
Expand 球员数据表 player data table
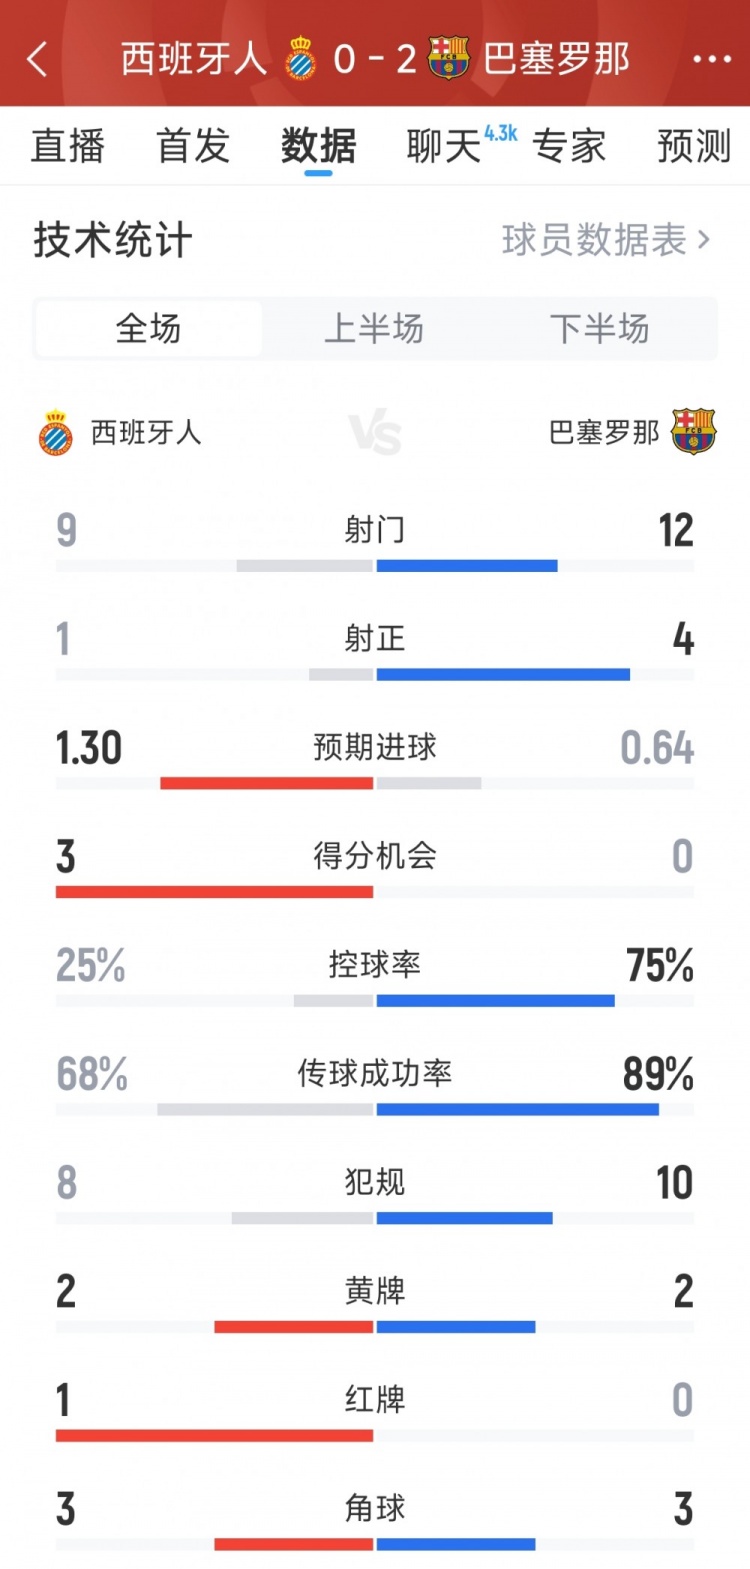[x=605, y=240]
